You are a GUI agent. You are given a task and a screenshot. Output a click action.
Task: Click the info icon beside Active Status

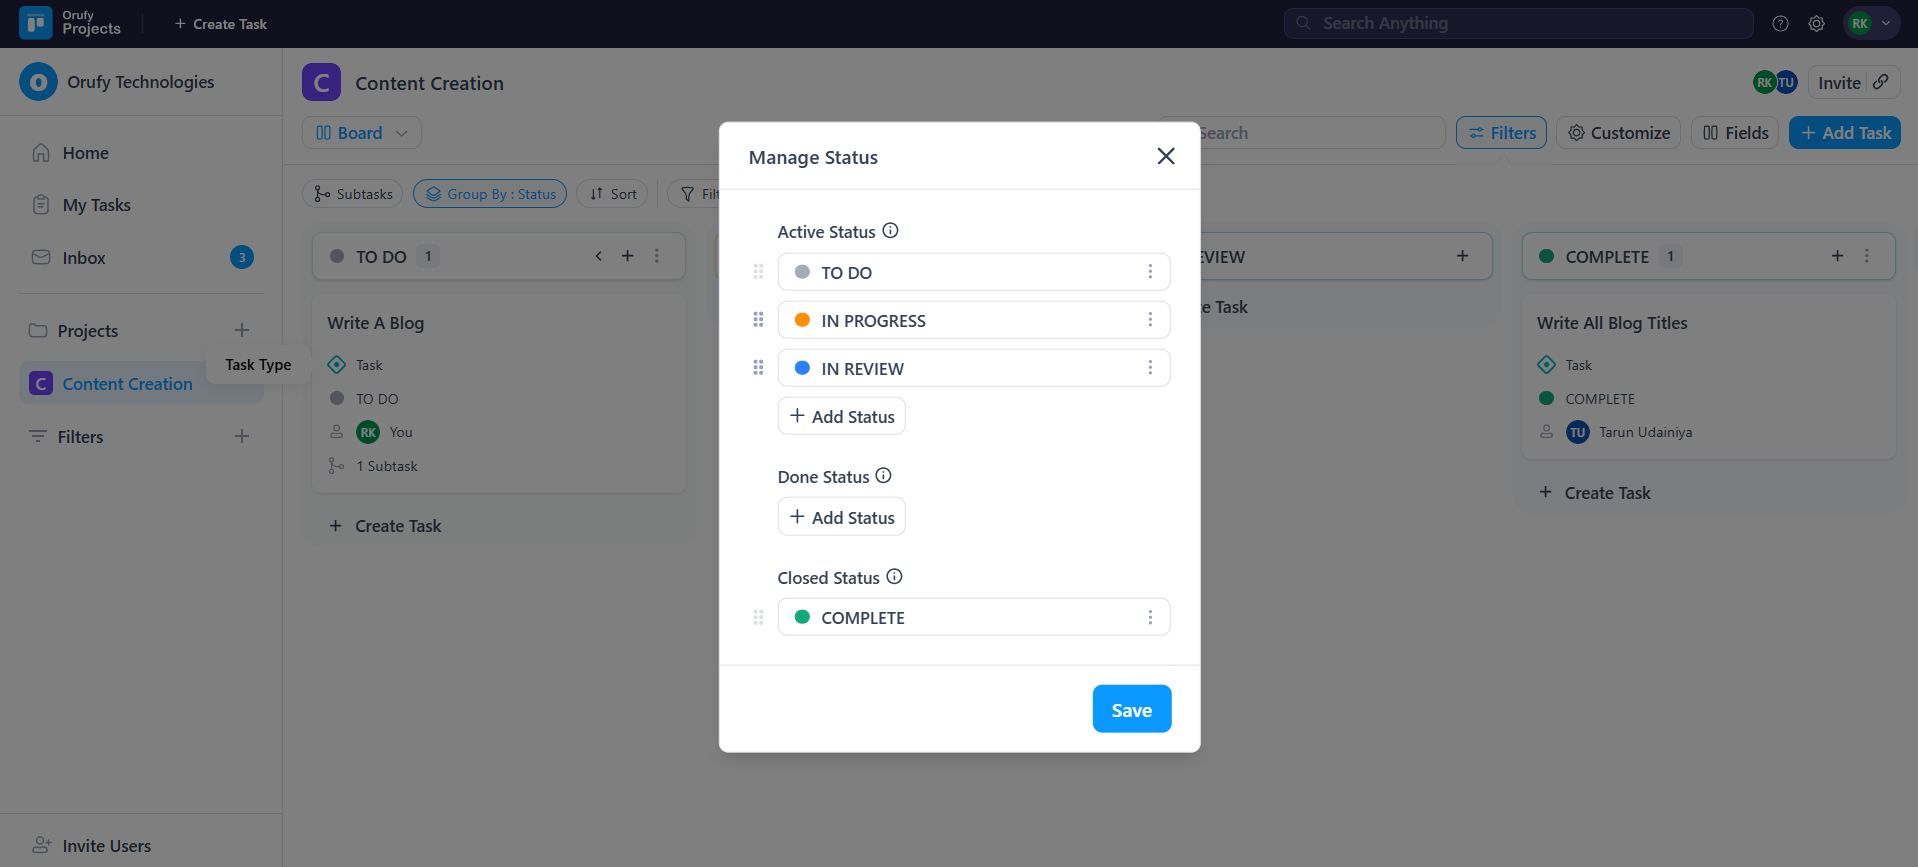[x=890, y=231]
